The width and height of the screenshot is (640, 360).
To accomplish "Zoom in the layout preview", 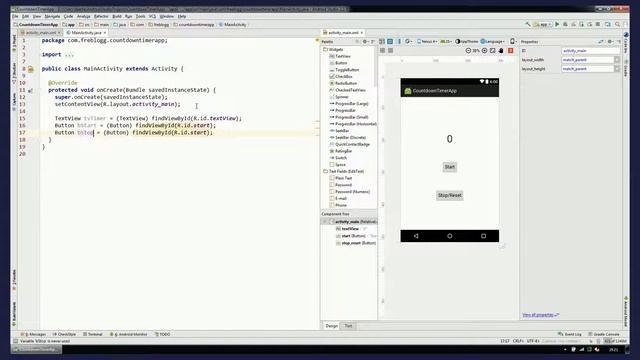I will [x=484, y=51].
